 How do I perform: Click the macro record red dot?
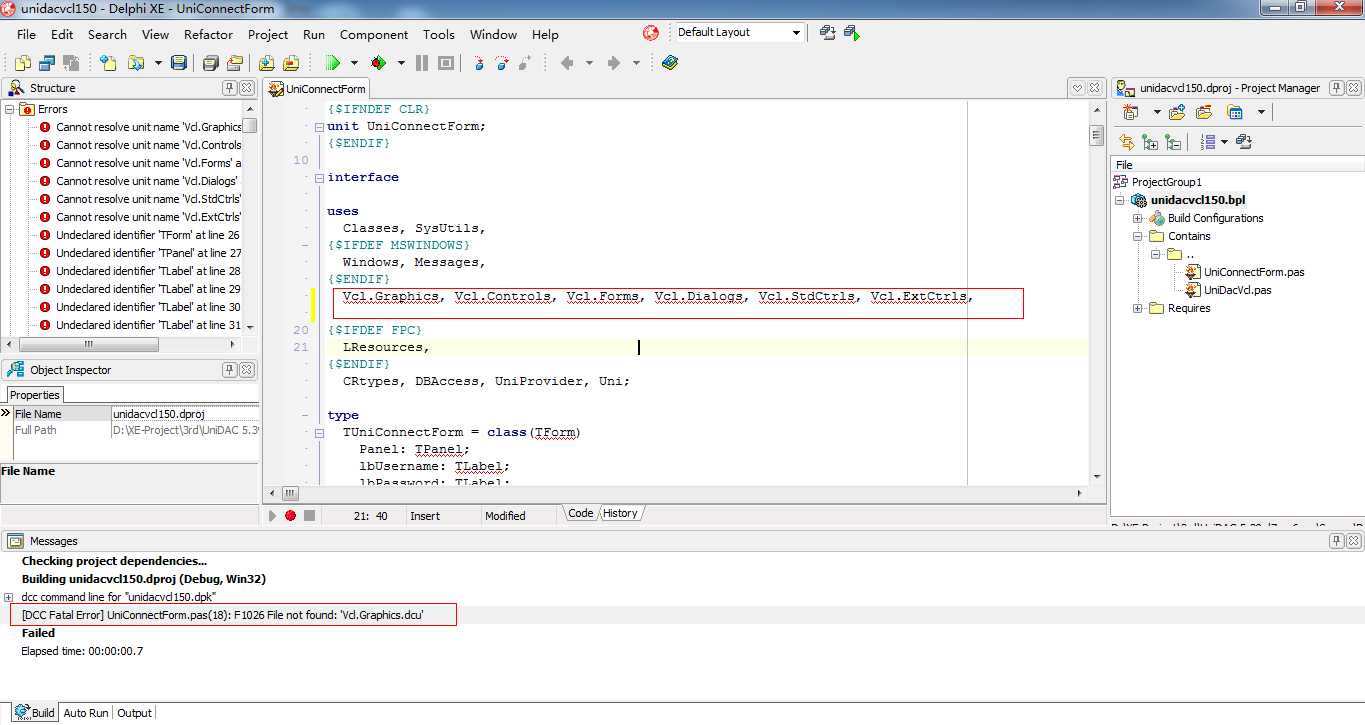click(x=290, y=516)
